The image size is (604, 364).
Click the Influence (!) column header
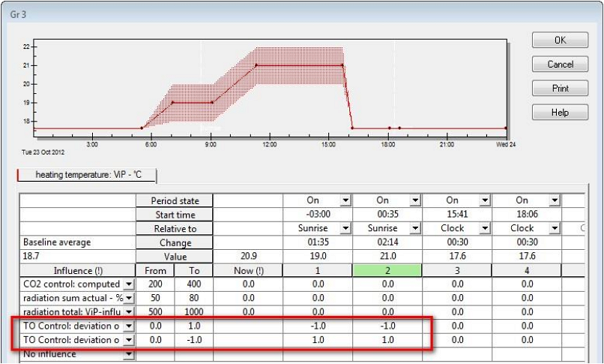(x=78, y=270)
